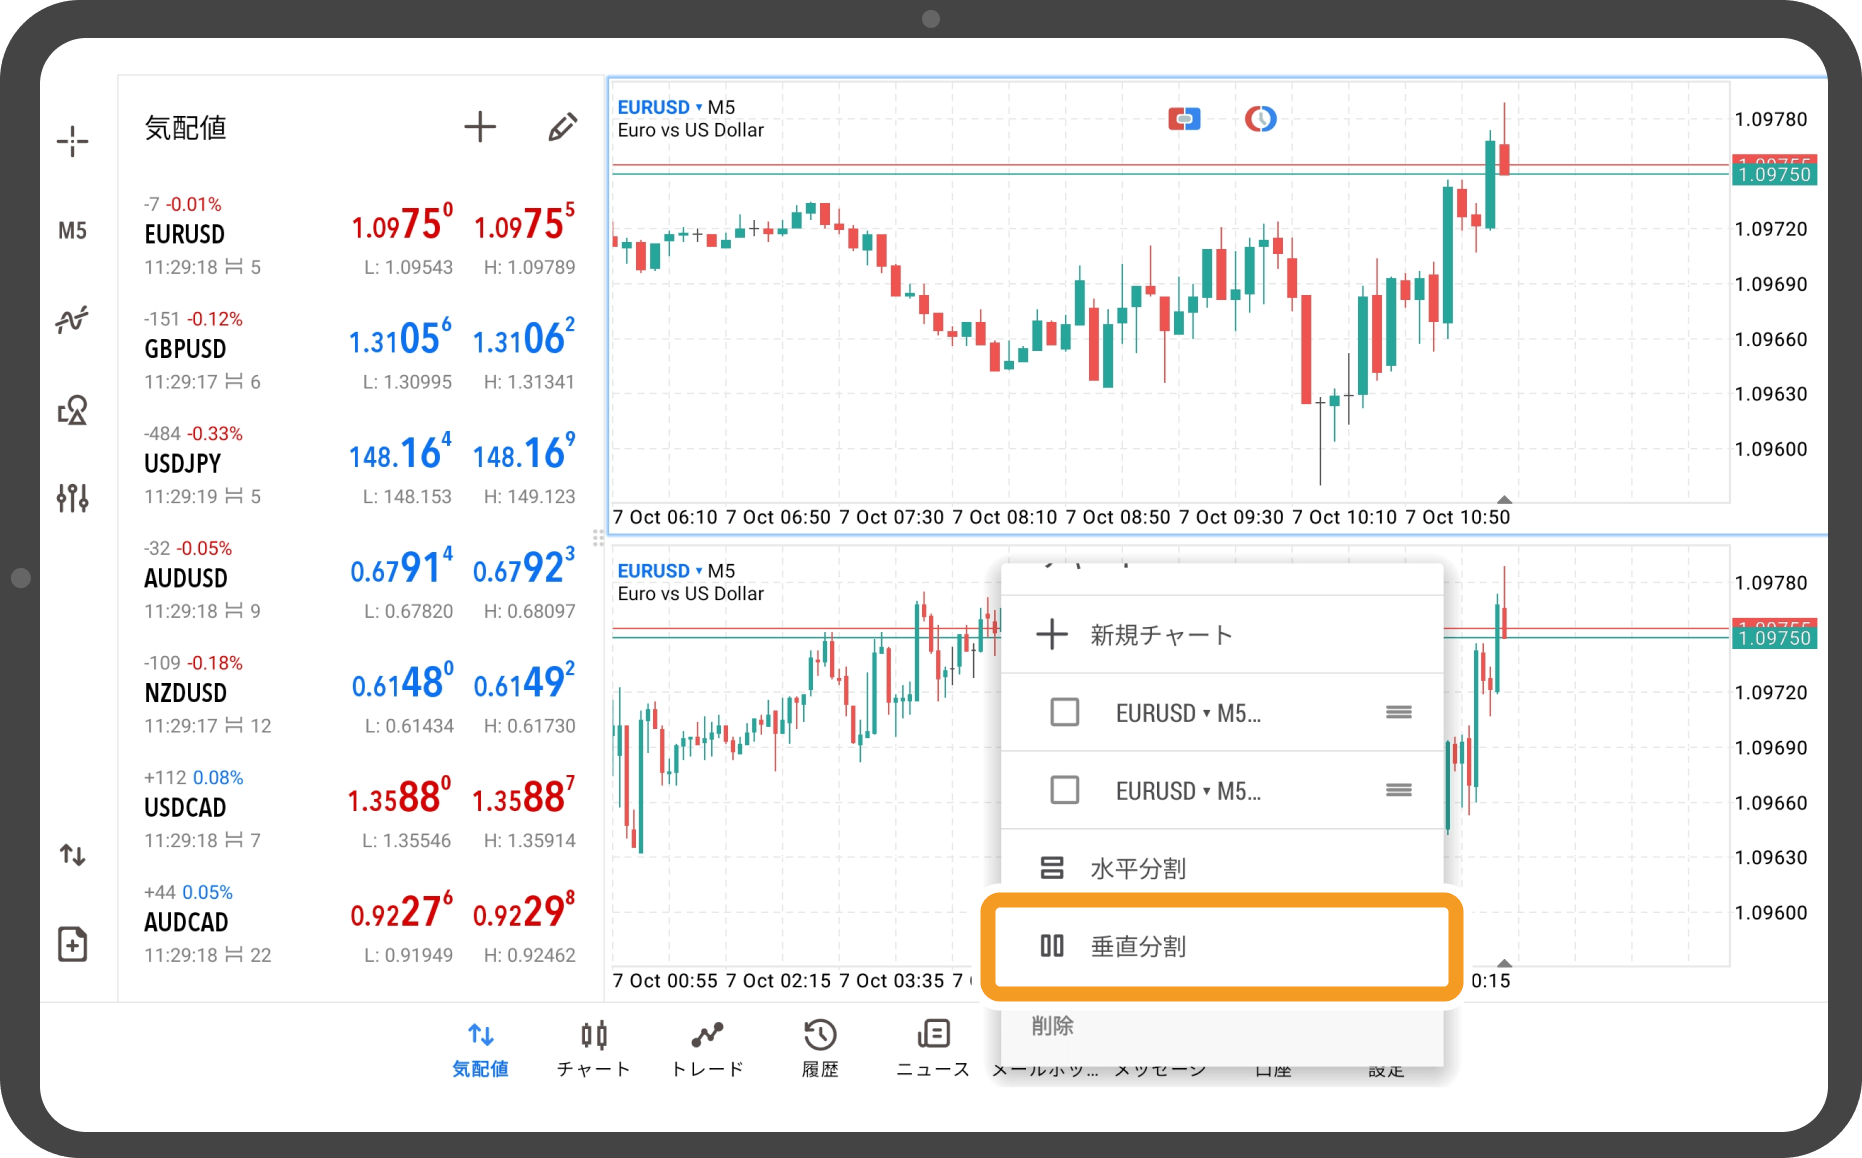The image size is (1862, 1158).
Task: Choose 水平分割 from the menu
Action: (1222, 866)
